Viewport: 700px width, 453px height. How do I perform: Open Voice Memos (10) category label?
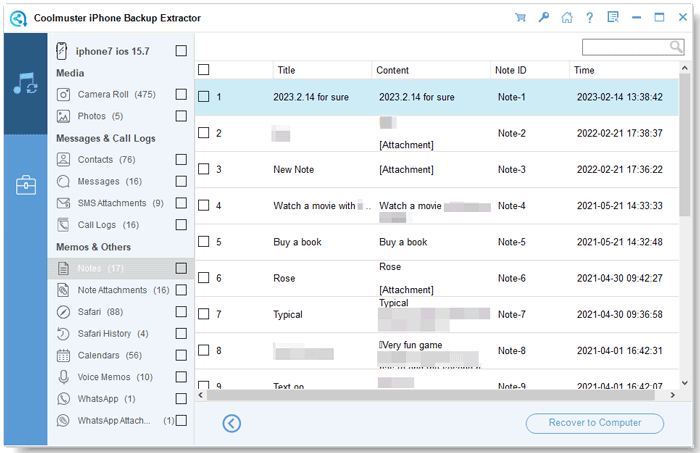click(x=115, y=377)
